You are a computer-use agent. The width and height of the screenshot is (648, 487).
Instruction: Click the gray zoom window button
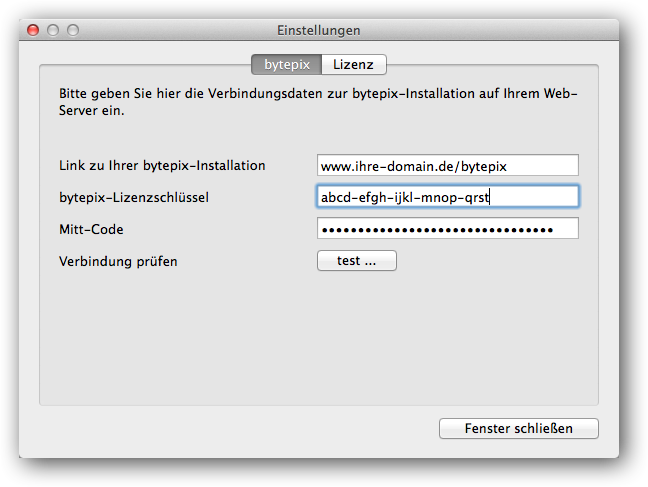click(x=73, y=30)
